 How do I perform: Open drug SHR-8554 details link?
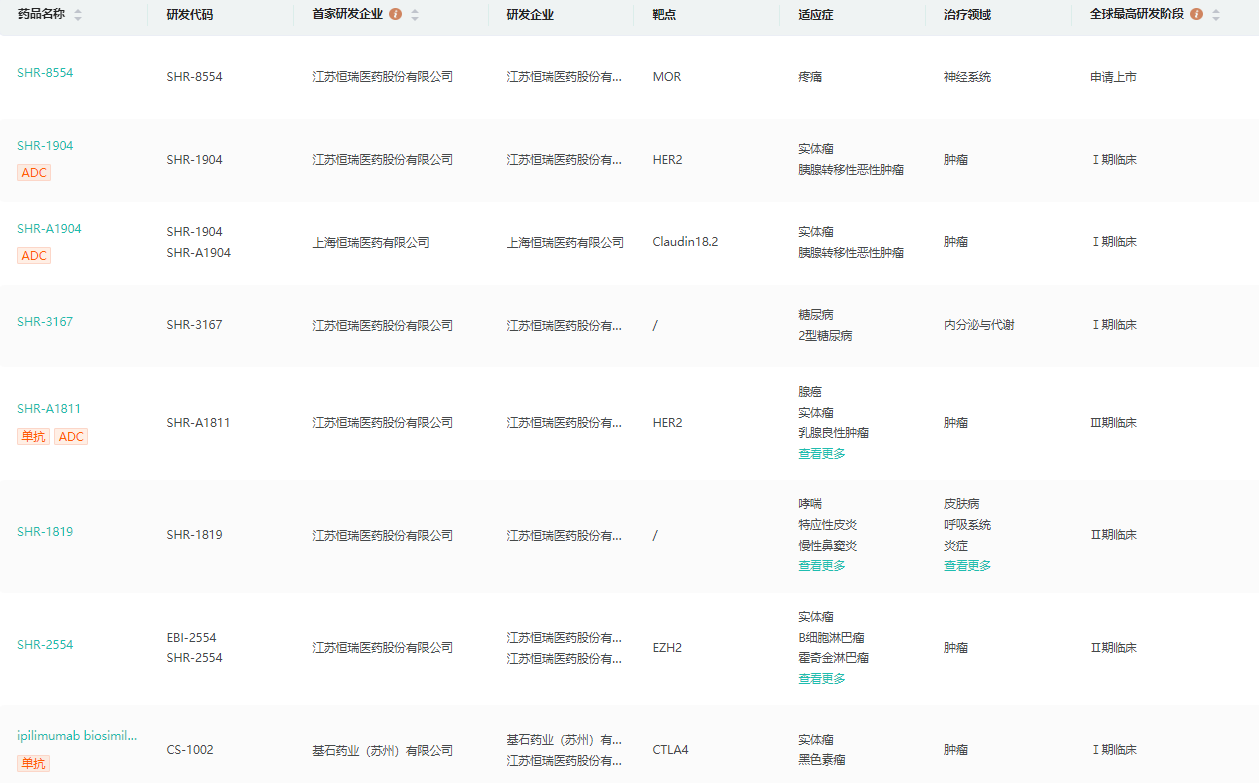pyautogui.click(x=45, y=73)
